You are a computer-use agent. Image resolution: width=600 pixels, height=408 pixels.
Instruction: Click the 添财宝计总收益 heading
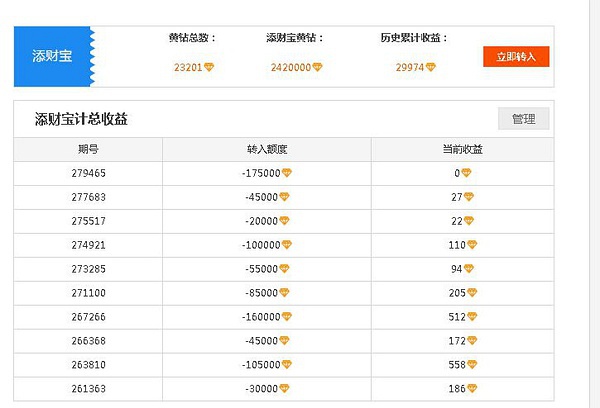(x=81, y=119)
